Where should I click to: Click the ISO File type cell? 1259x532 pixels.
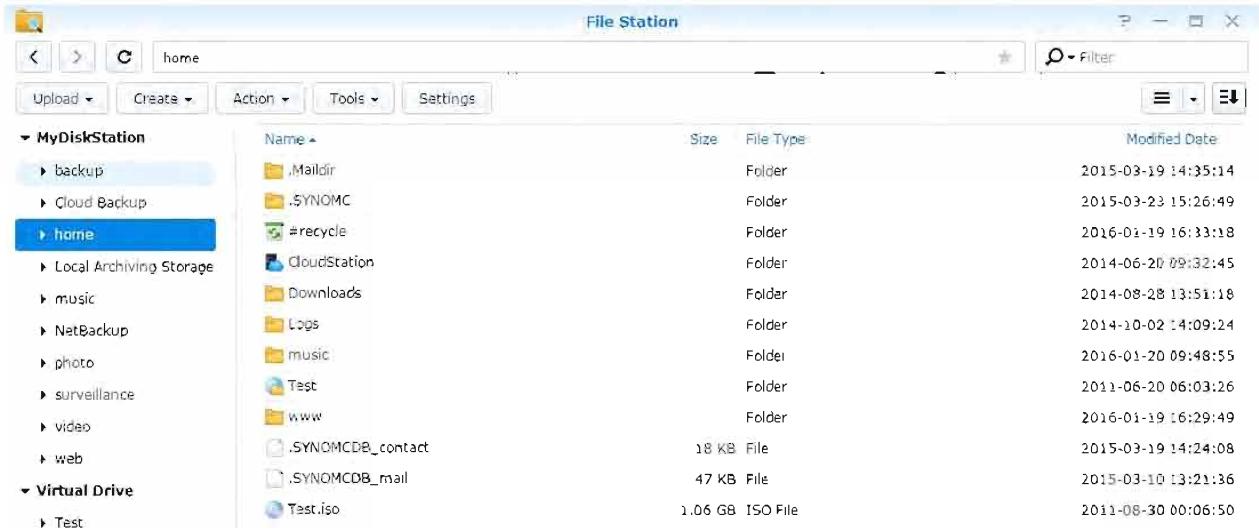point(772,509)
